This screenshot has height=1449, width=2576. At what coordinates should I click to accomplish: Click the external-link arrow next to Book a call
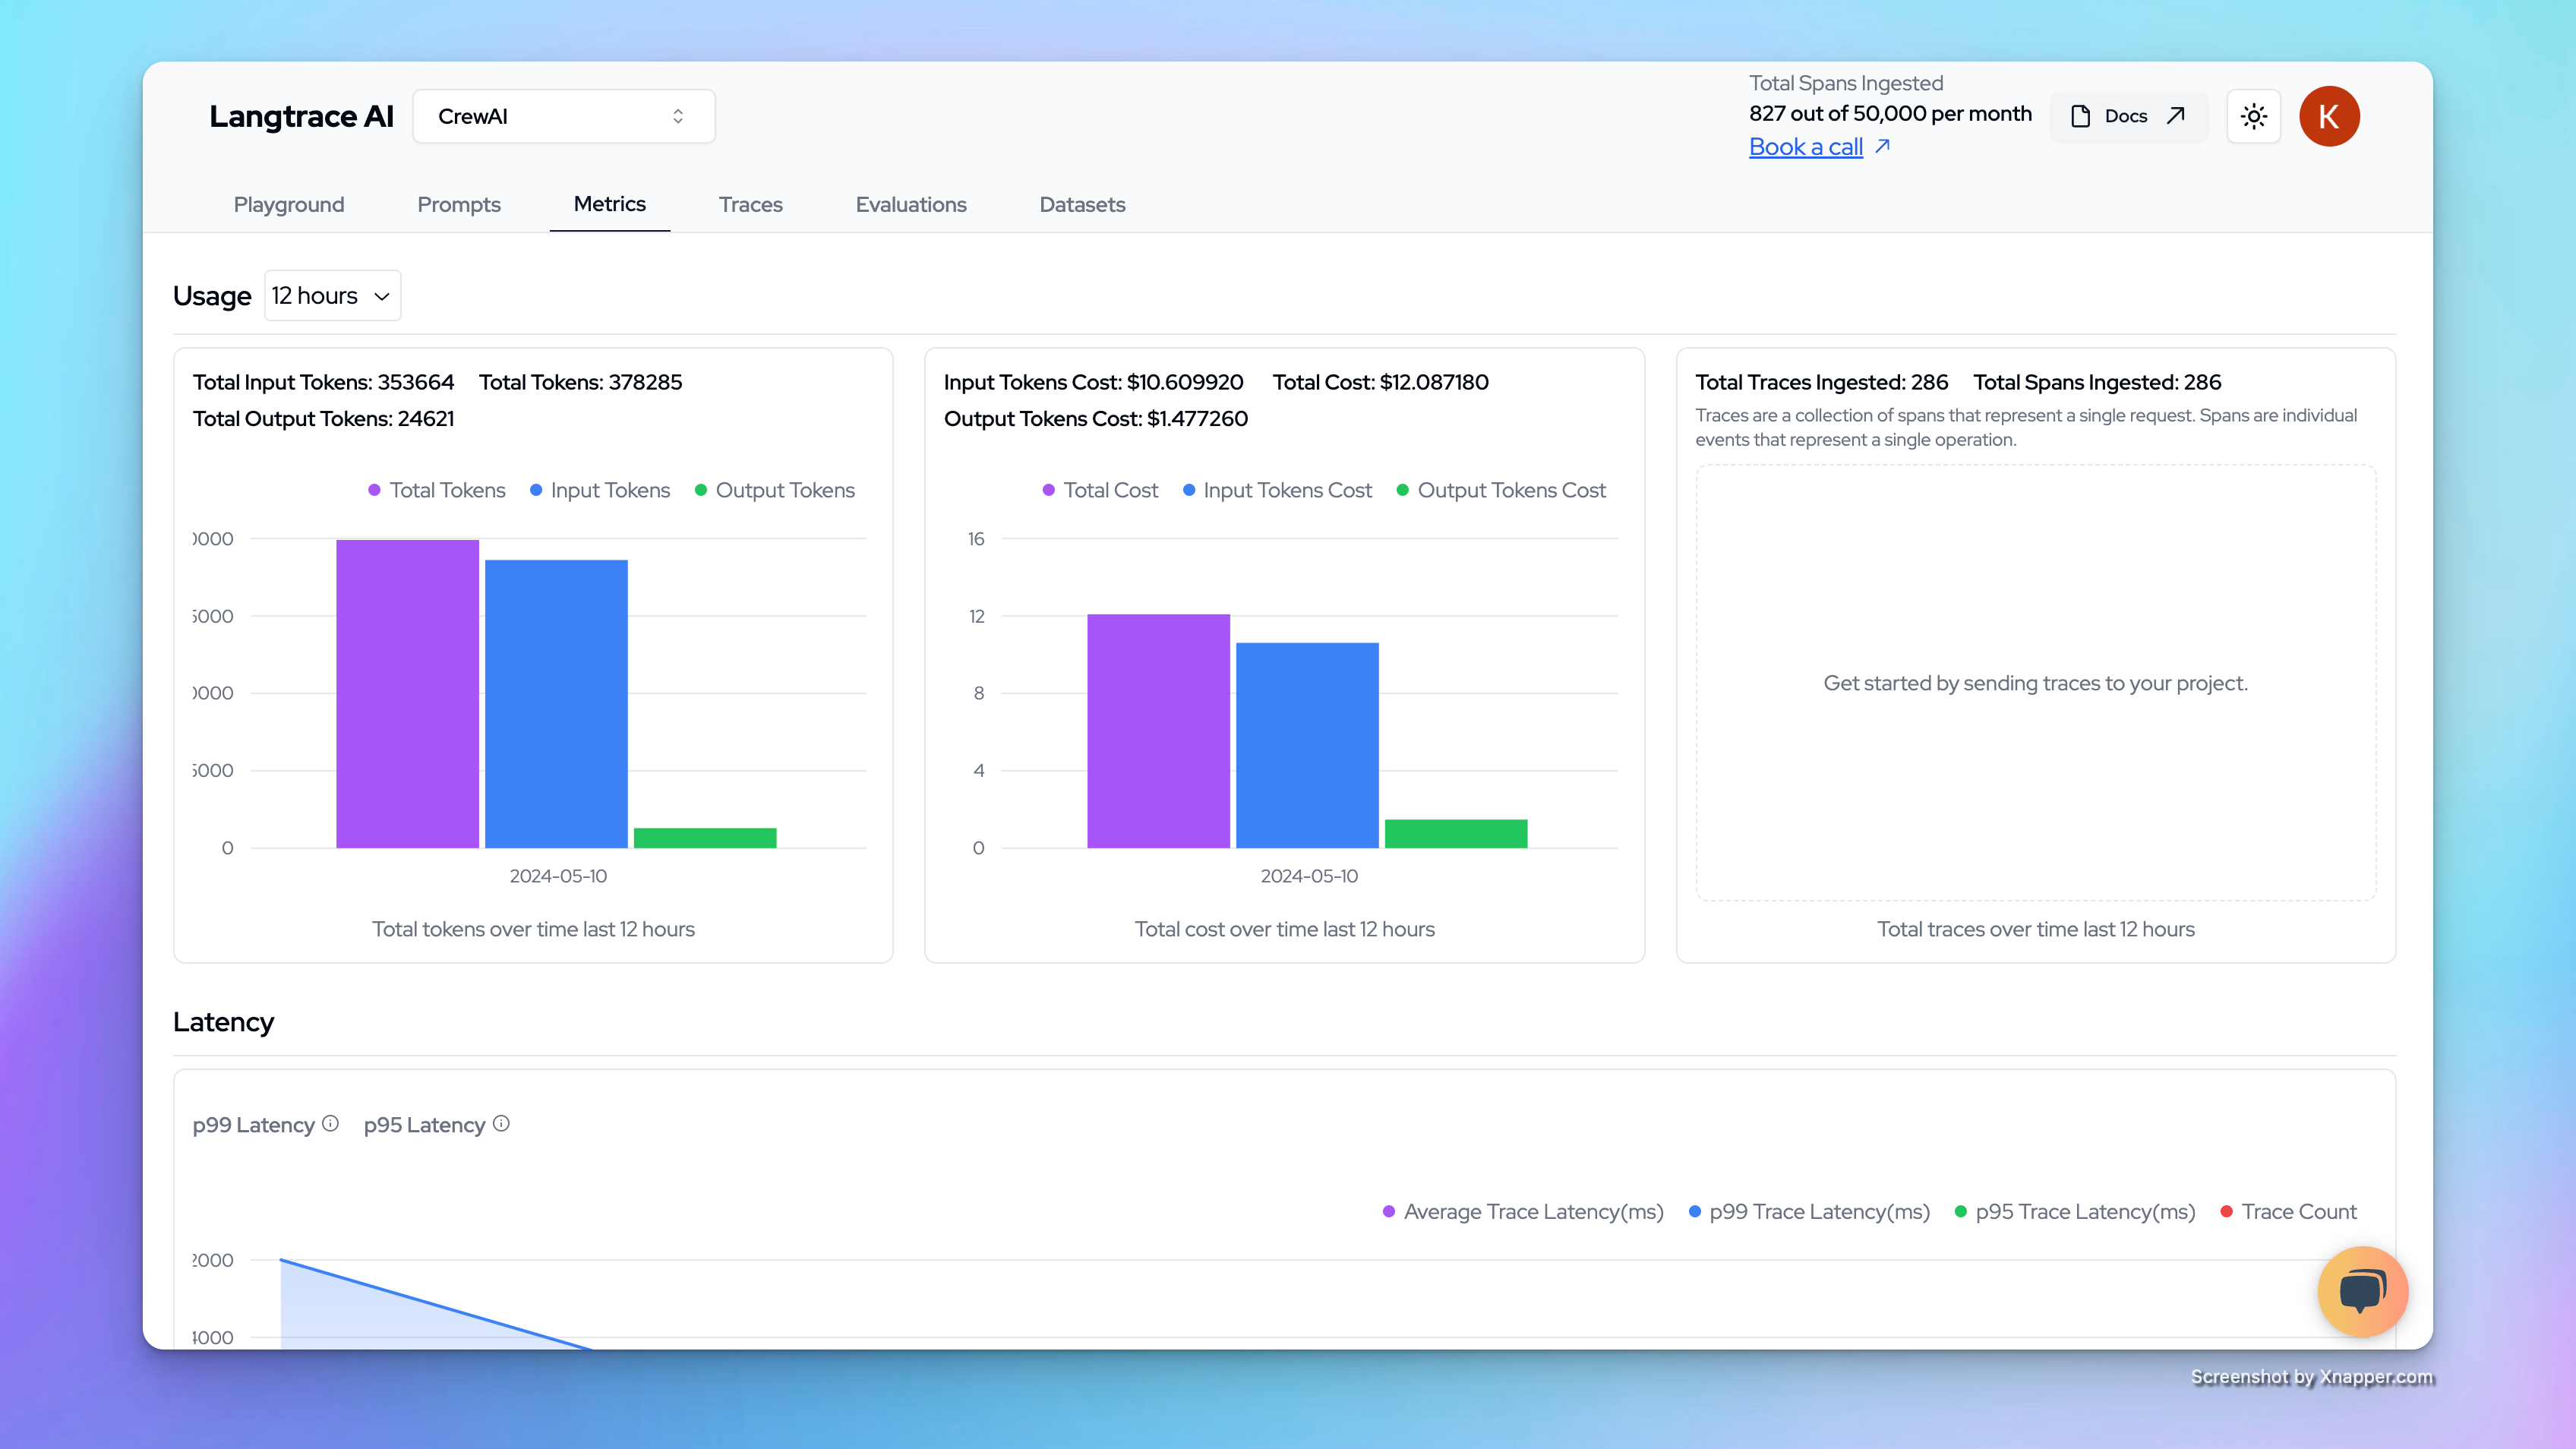pyautogui.click(x=1882, y=146)
